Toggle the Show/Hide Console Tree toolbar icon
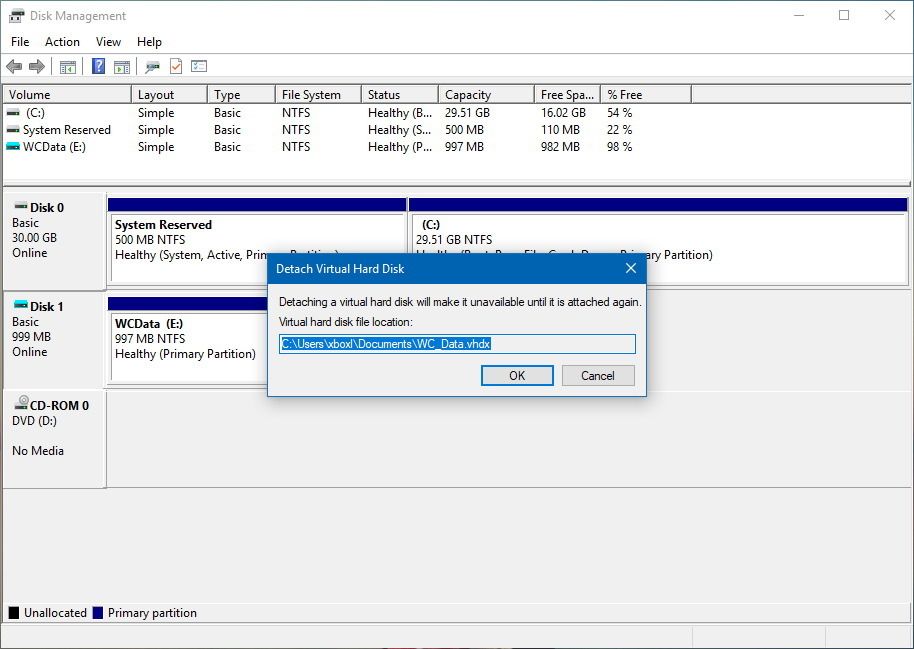Image resolution: width=914 pixels, height=649 pixels. tap(66, 66)
